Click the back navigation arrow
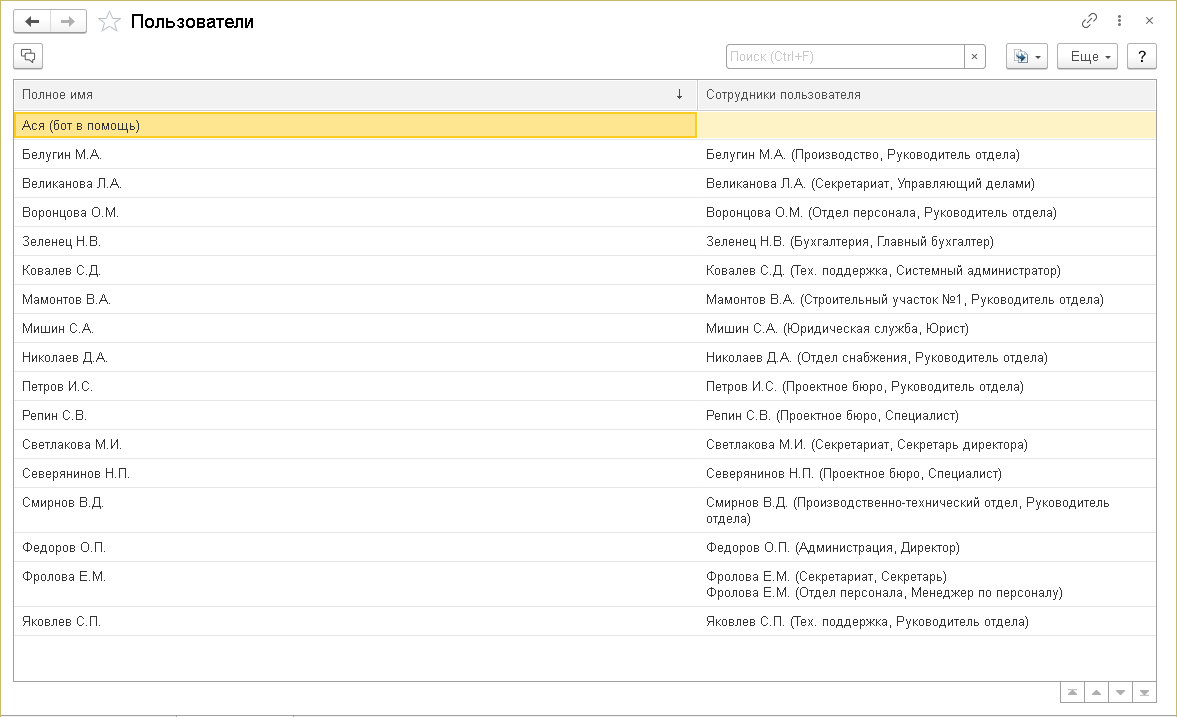Viewport: 1177px width, 717px height. [x=32, y=21]
